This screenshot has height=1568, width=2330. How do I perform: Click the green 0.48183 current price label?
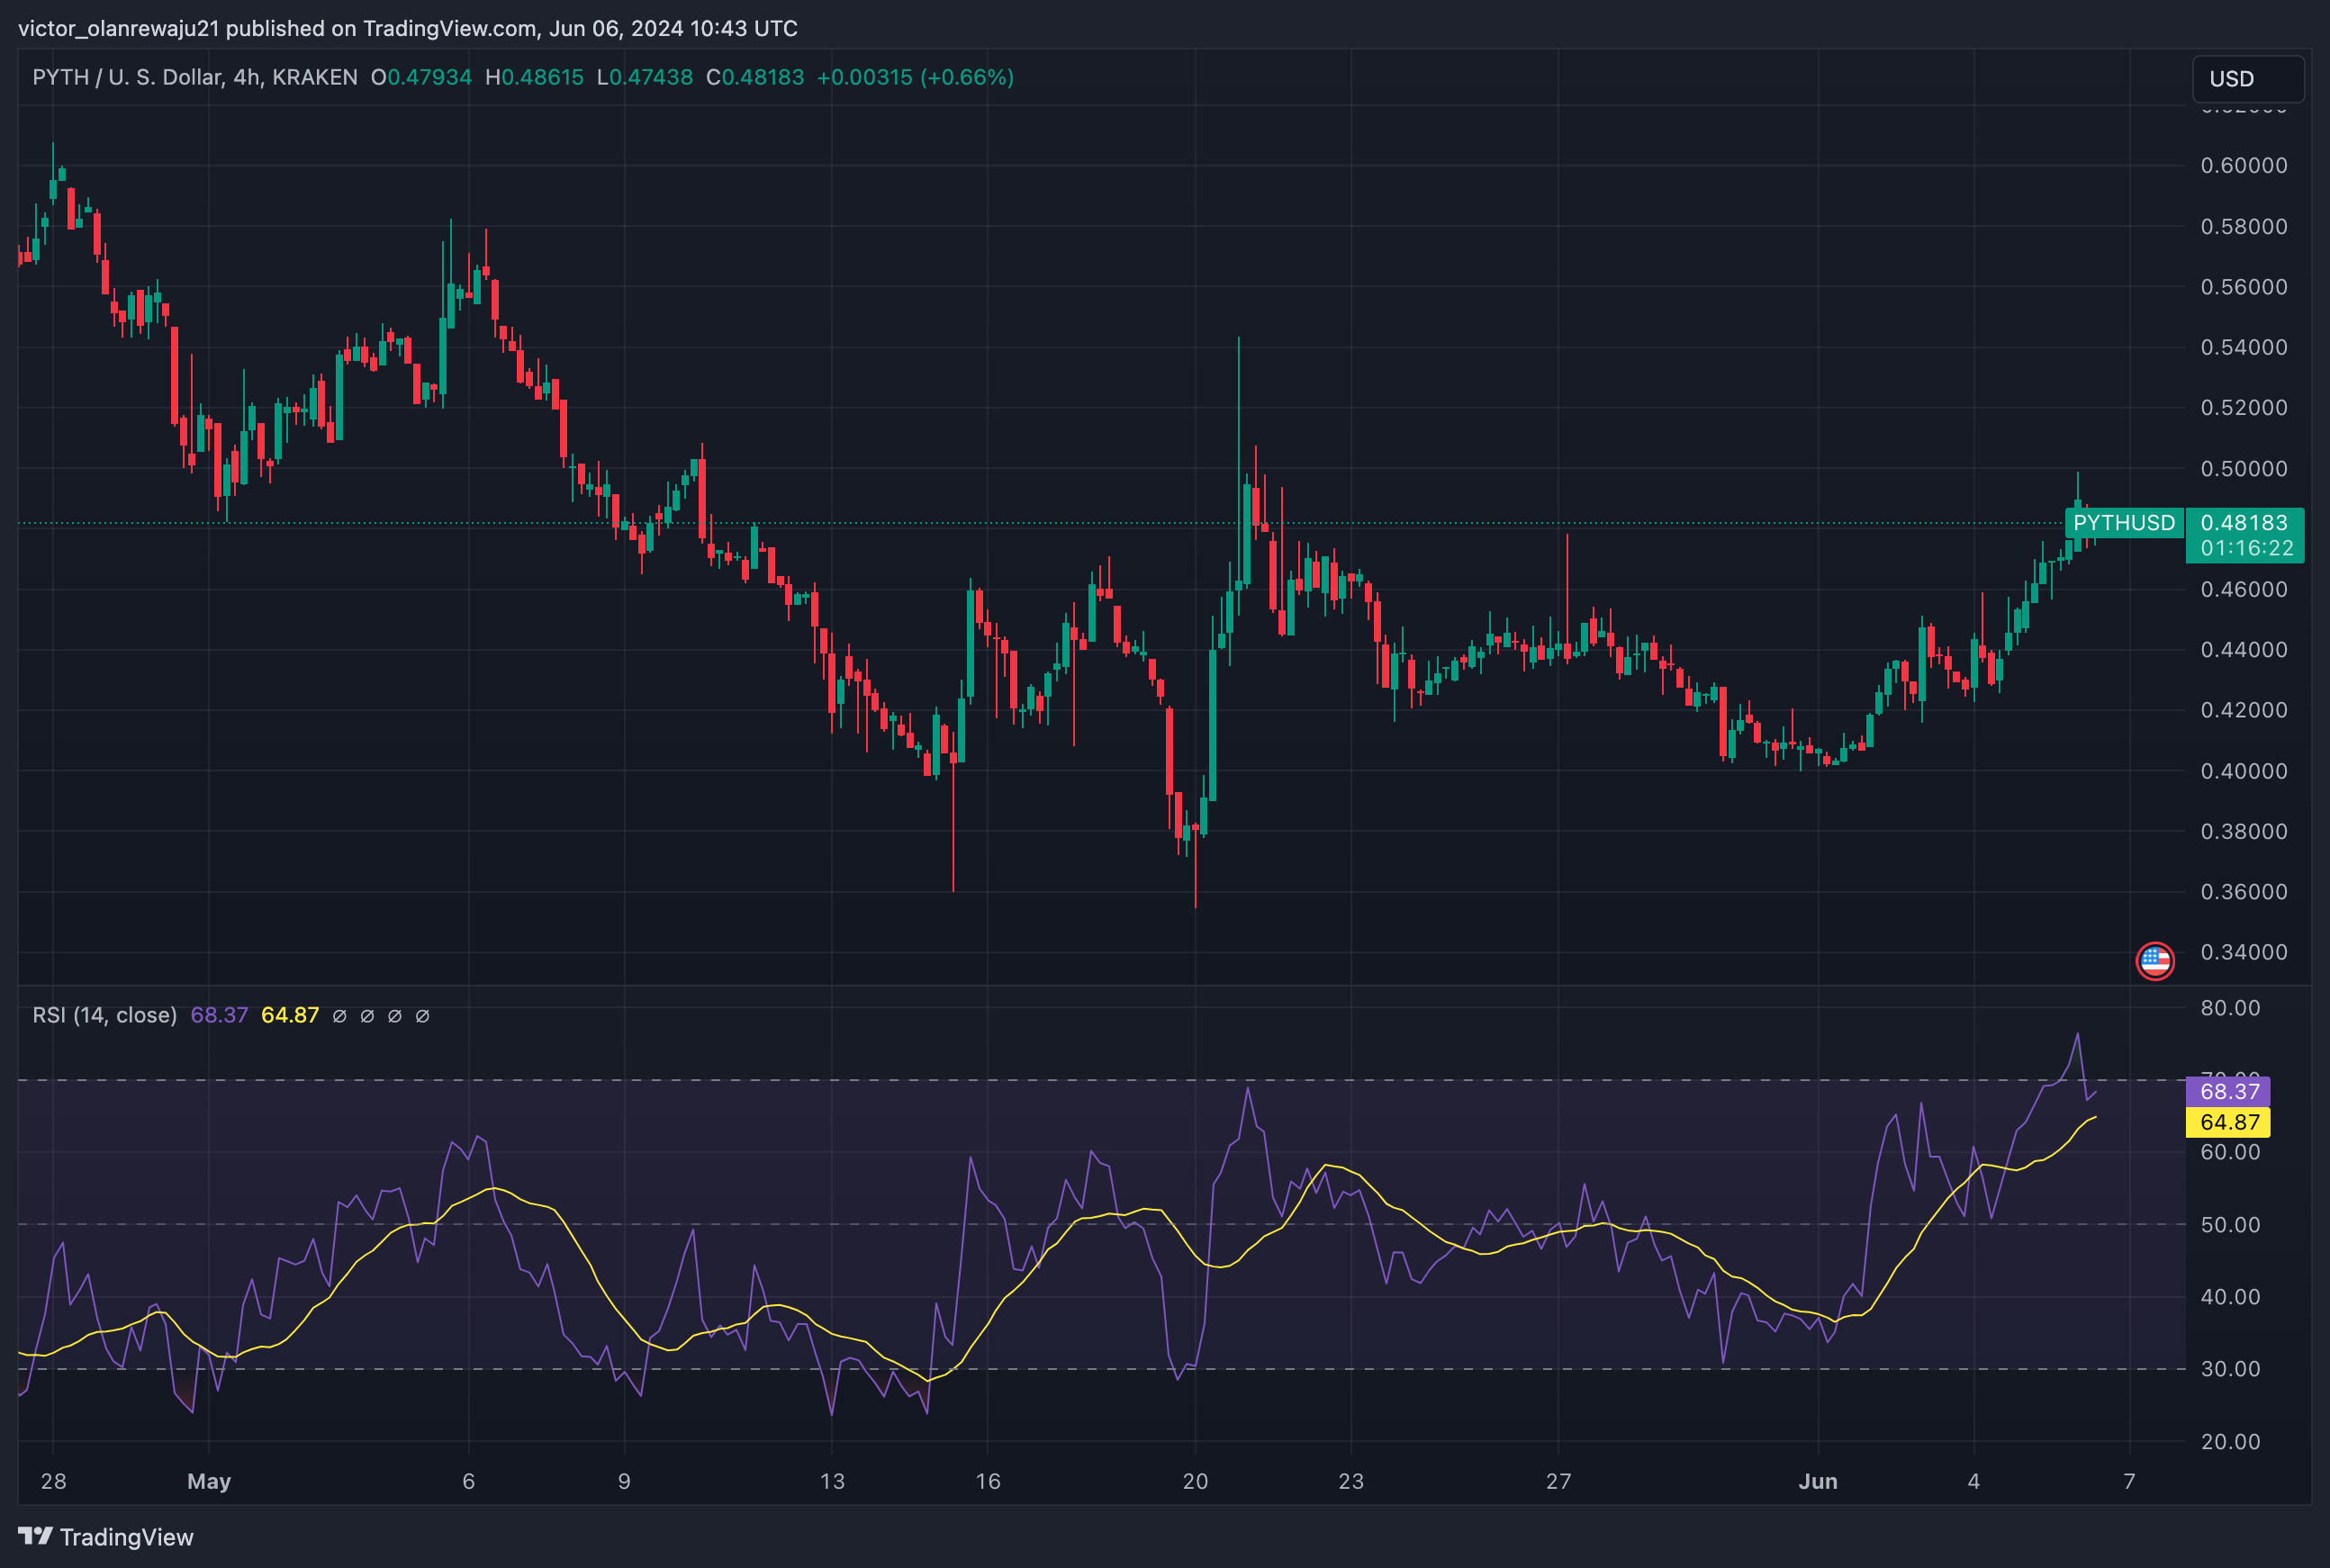click(2244, 523)
